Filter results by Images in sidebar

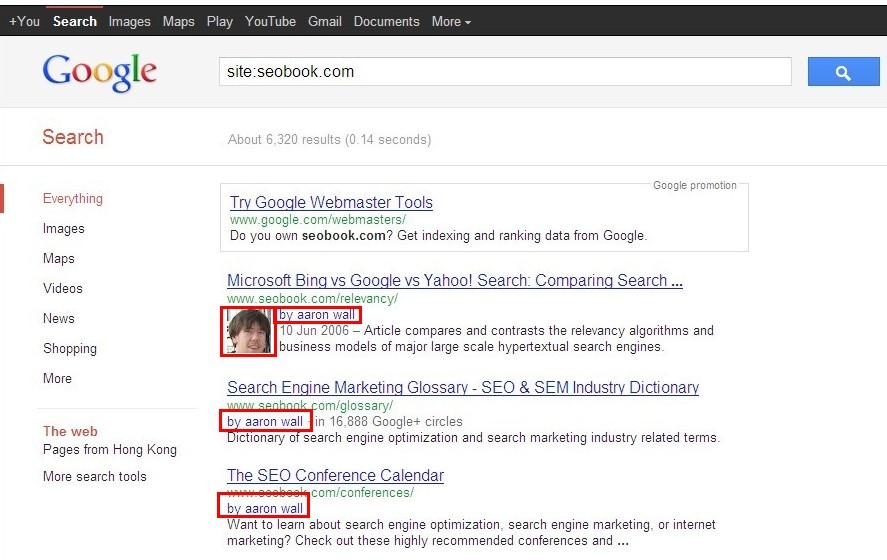[63, 229]
